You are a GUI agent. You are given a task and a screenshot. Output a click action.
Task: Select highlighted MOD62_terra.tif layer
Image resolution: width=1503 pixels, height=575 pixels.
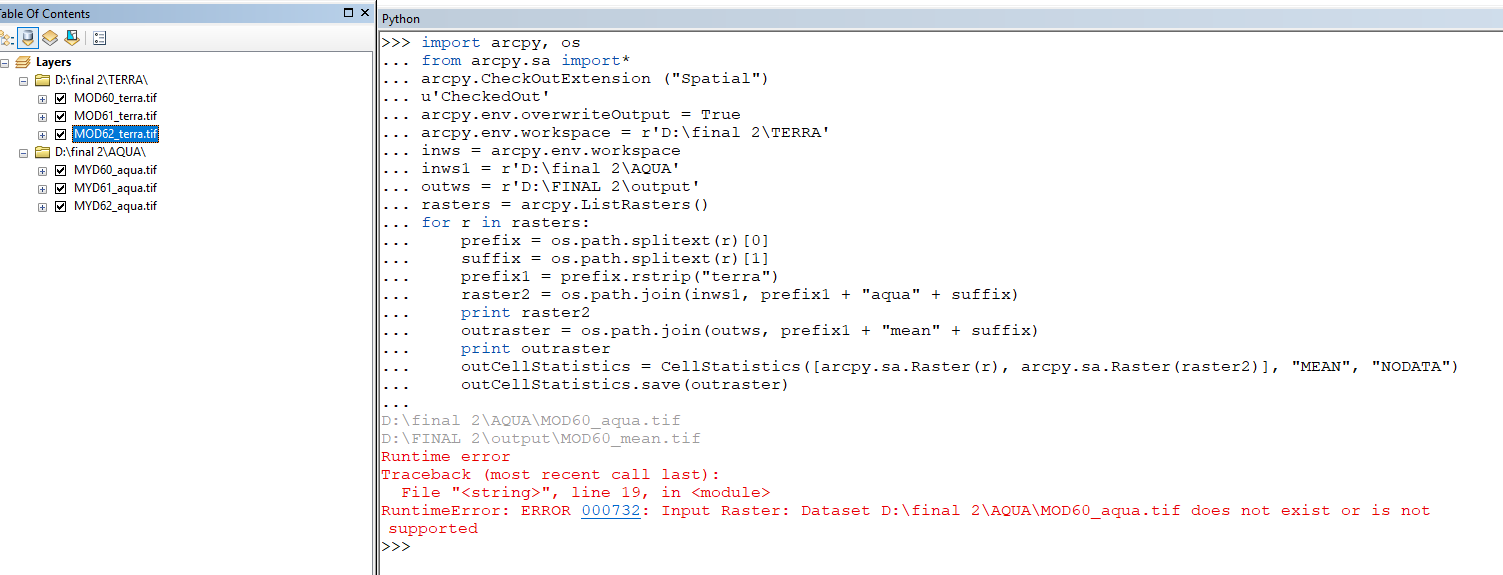click(x=115, y=134)
